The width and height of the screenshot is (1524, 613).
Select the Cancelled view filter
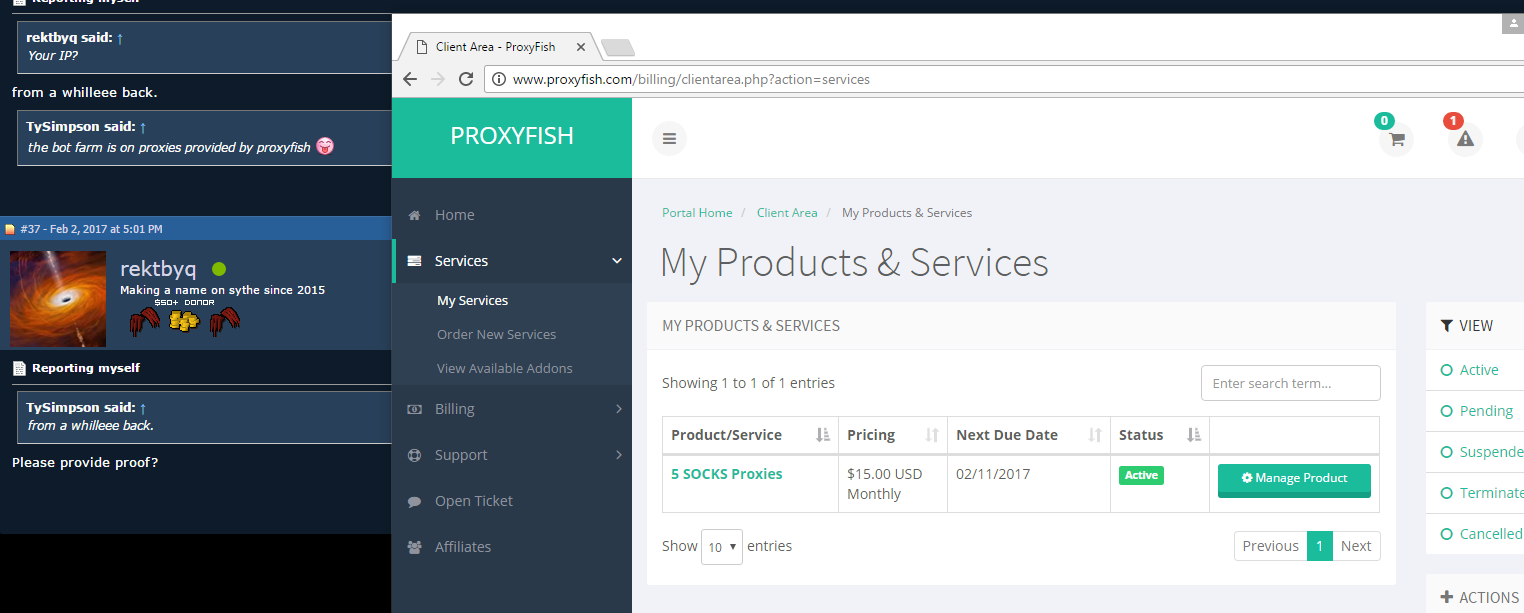[x=1481, y=534]
